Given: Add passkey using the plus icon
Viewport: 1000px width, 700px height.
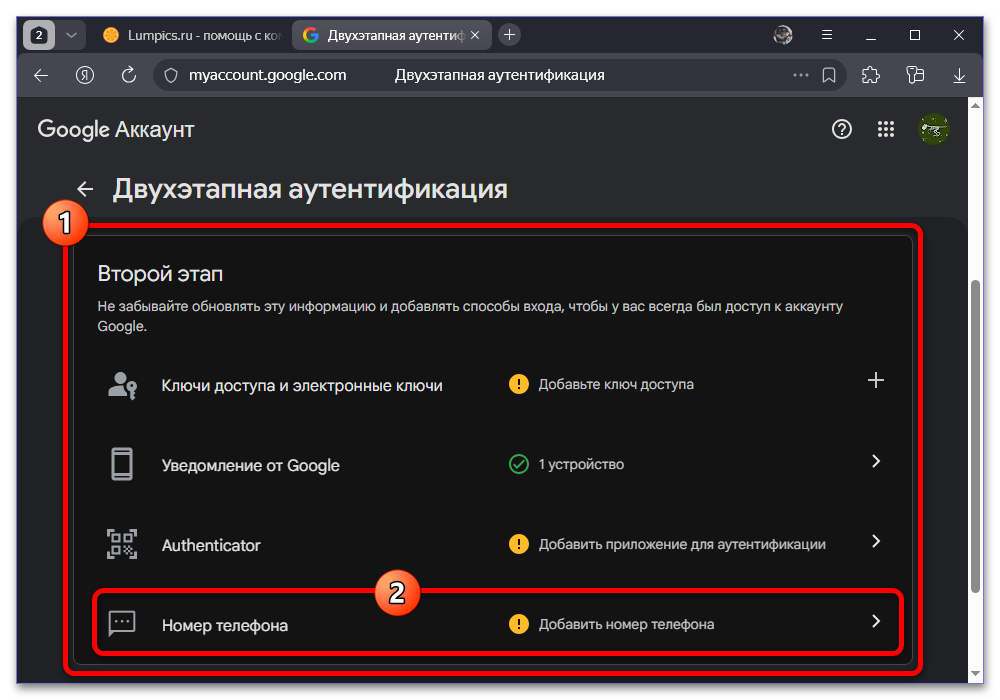Looking at the screenshot, I should pyautogui.click(x=876, y=381).
